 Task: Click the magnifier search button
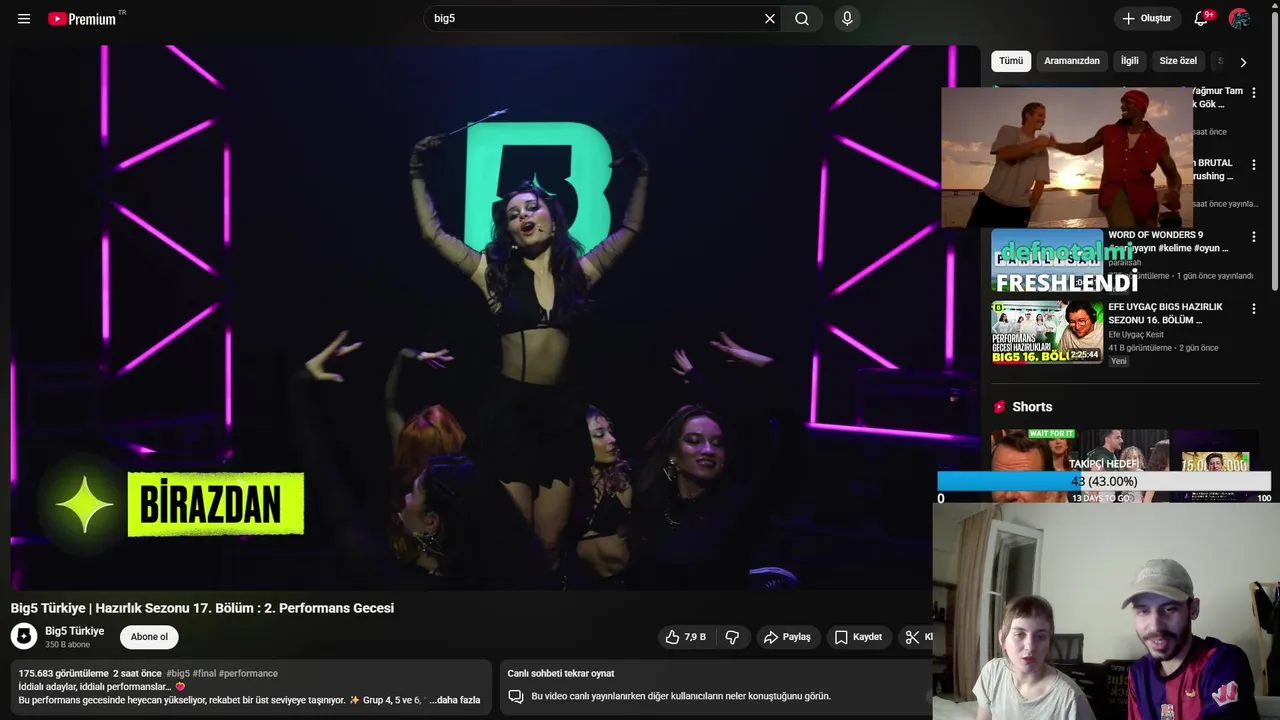tap(802, 19)
